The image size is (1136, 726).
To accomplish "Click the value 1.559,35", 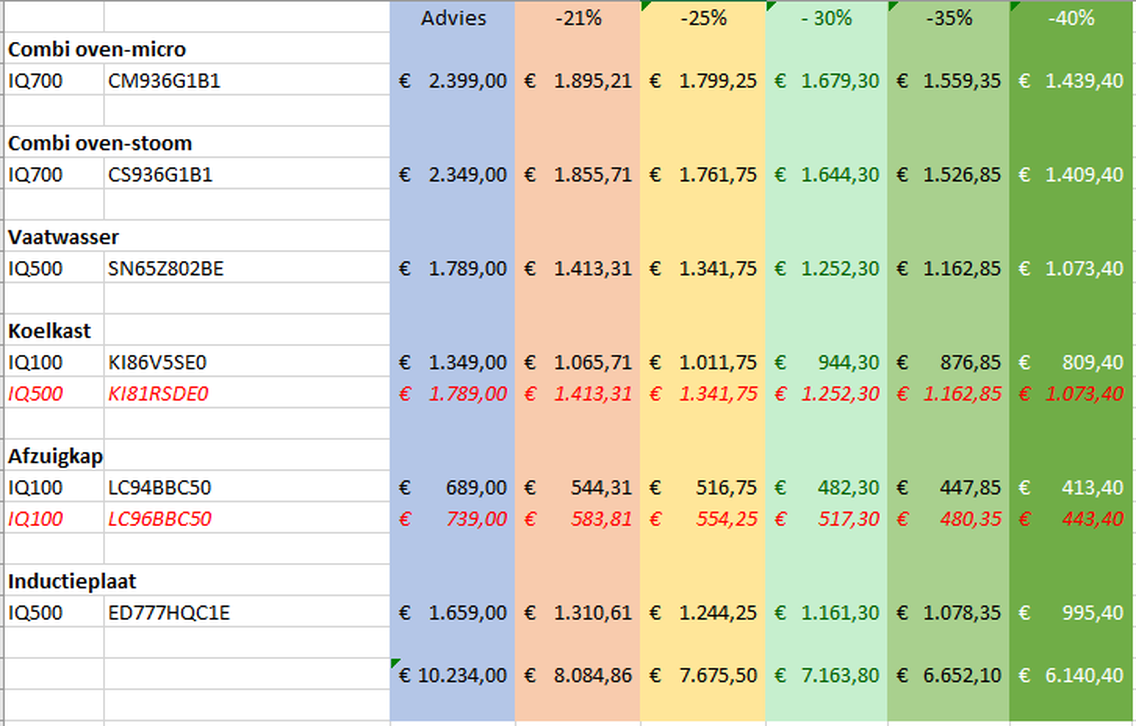I will [x=948, y=80].
